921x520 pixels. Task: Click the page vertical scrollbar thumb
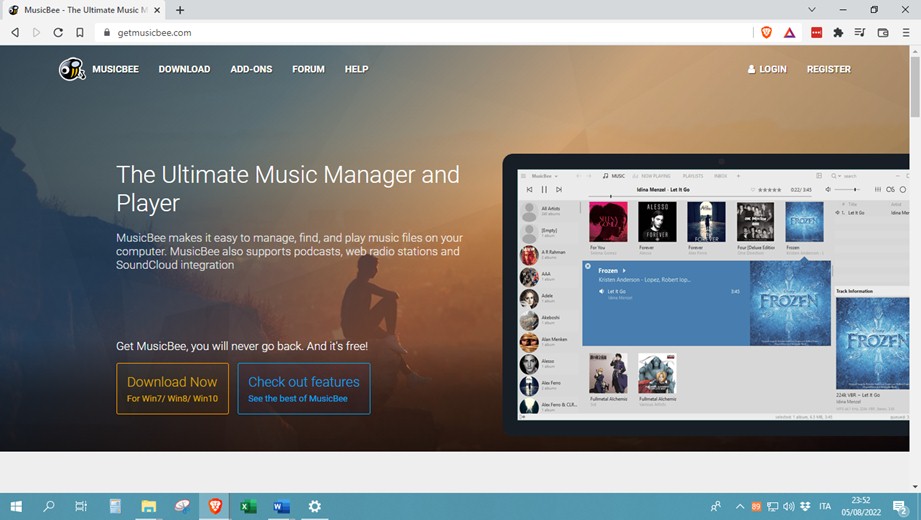point(915,87)
